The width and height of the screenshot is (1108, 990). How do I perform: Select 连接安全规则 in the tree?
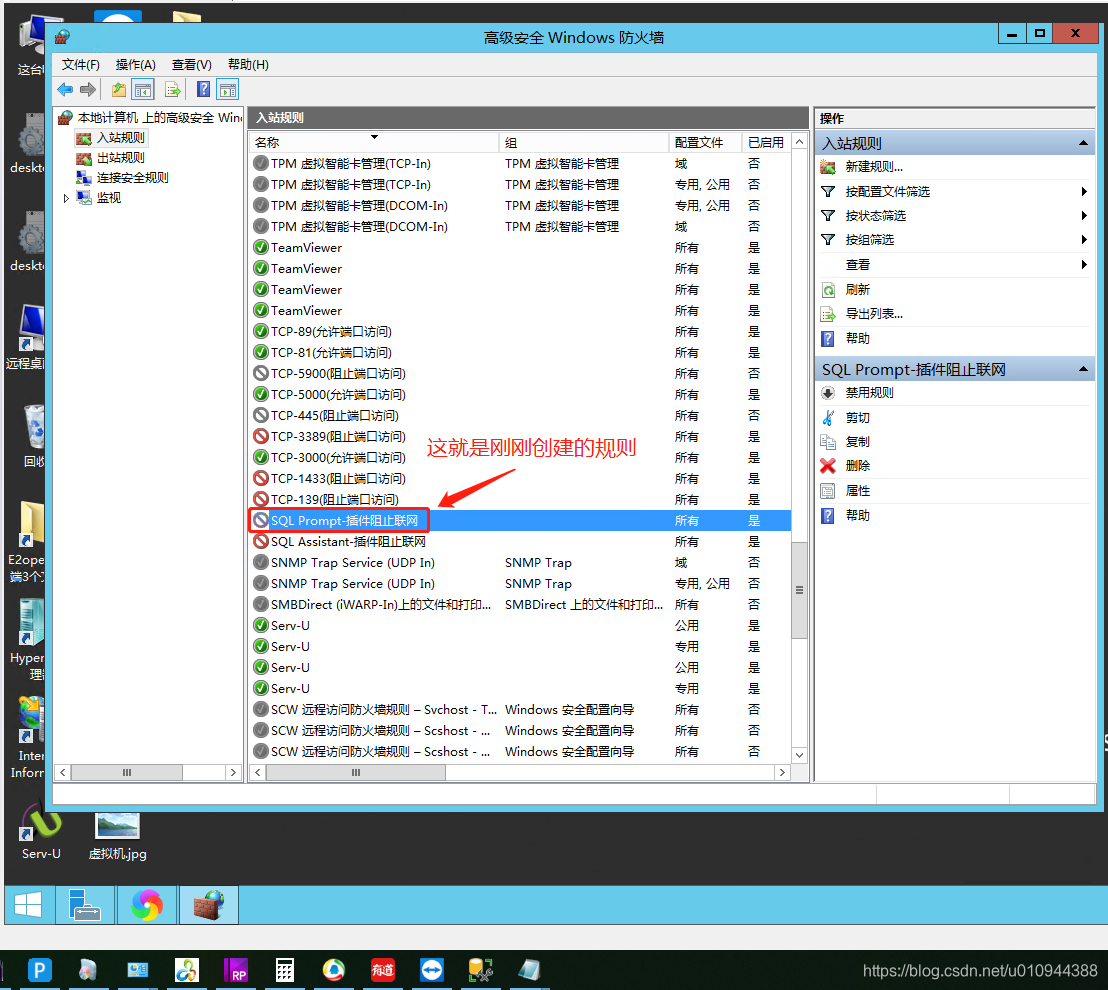133,177
